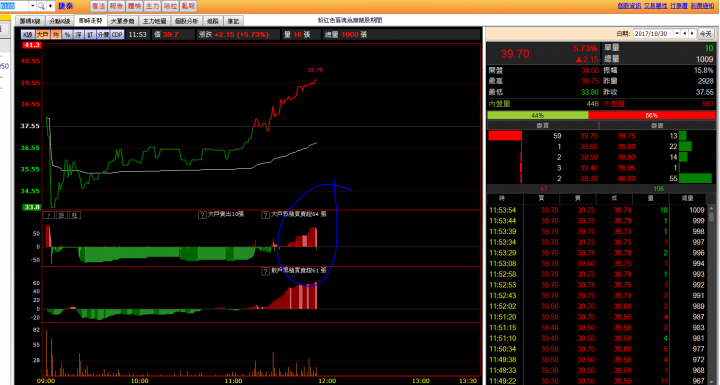This screenshot has width=720, height=385.
Task: Click the red bid volume bar for 59
Action: (x=505, y=136)
